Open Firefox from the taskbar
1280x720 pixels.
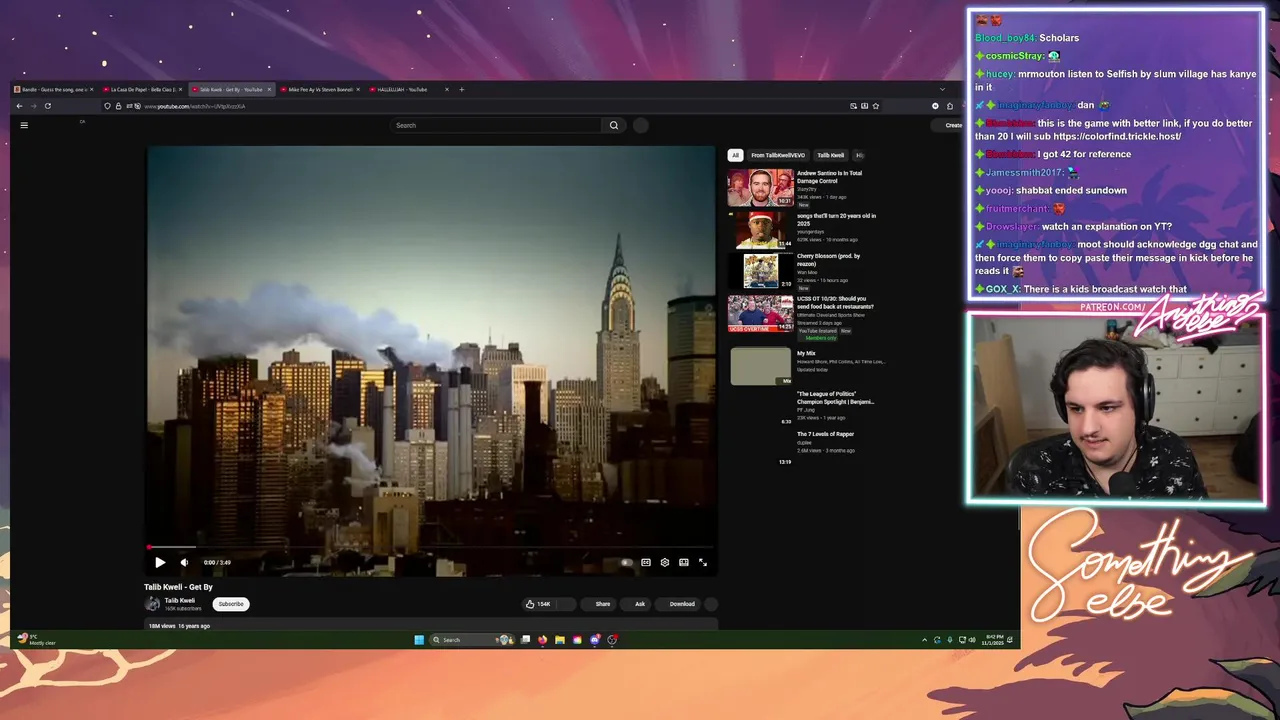542,640
